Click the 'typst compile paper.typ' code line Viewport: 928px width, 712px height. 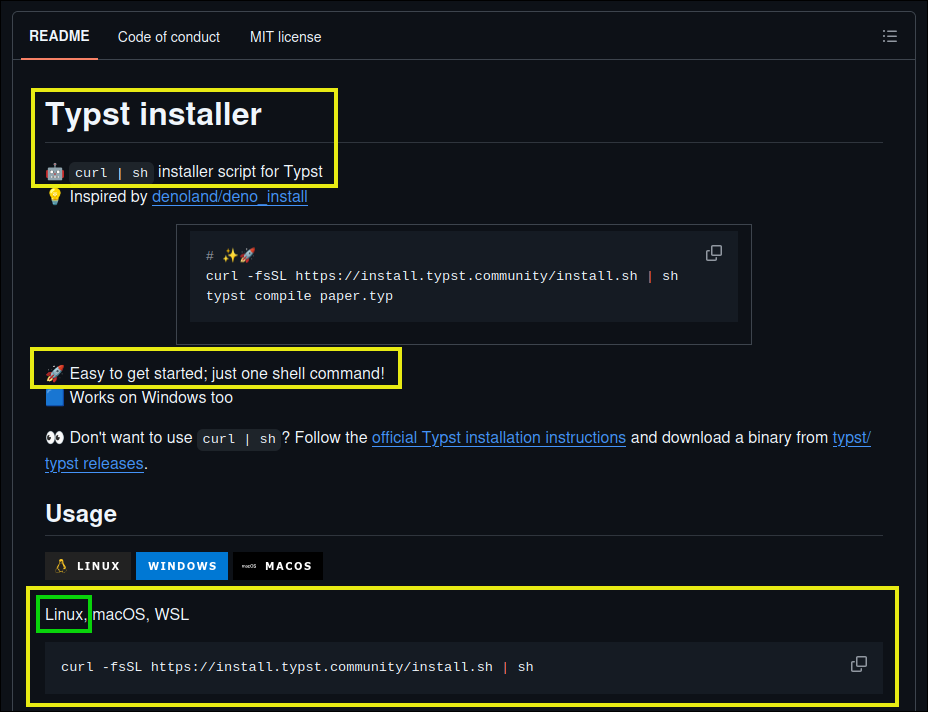click(299, 296)
